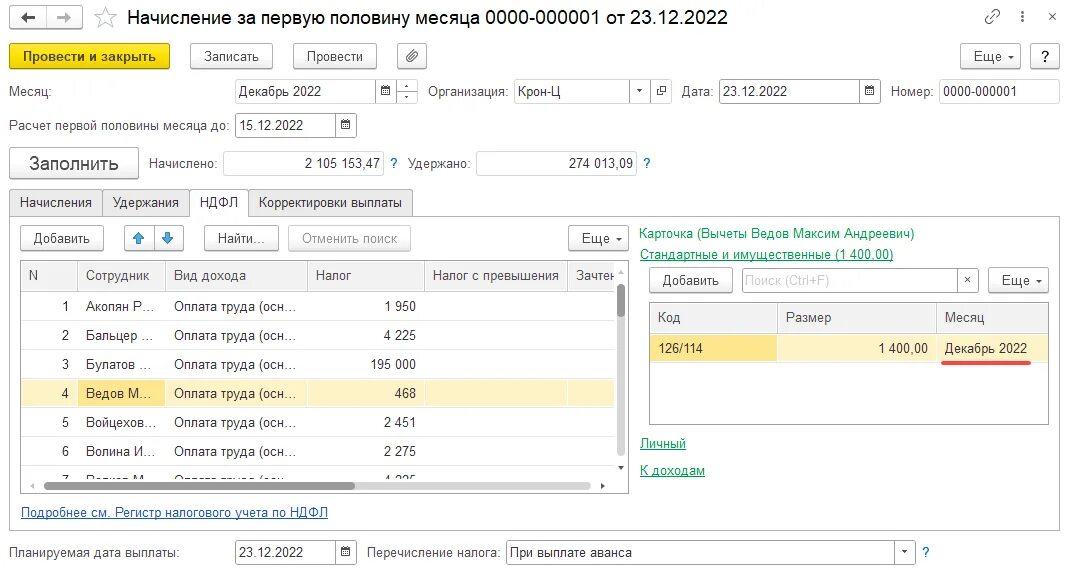Switch to the Удержания tab

[145, 202]
